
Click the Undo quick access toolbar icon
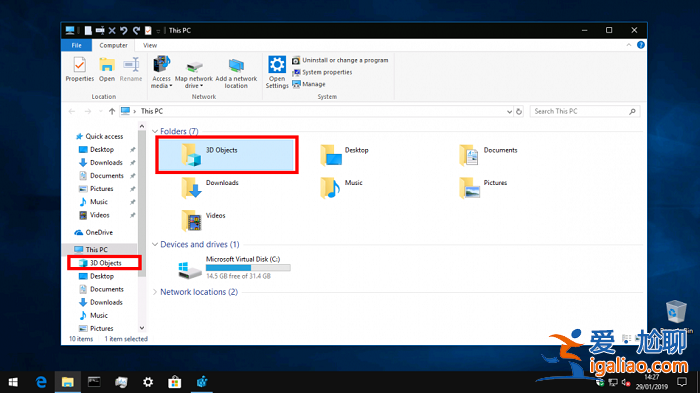coord(124,30)
